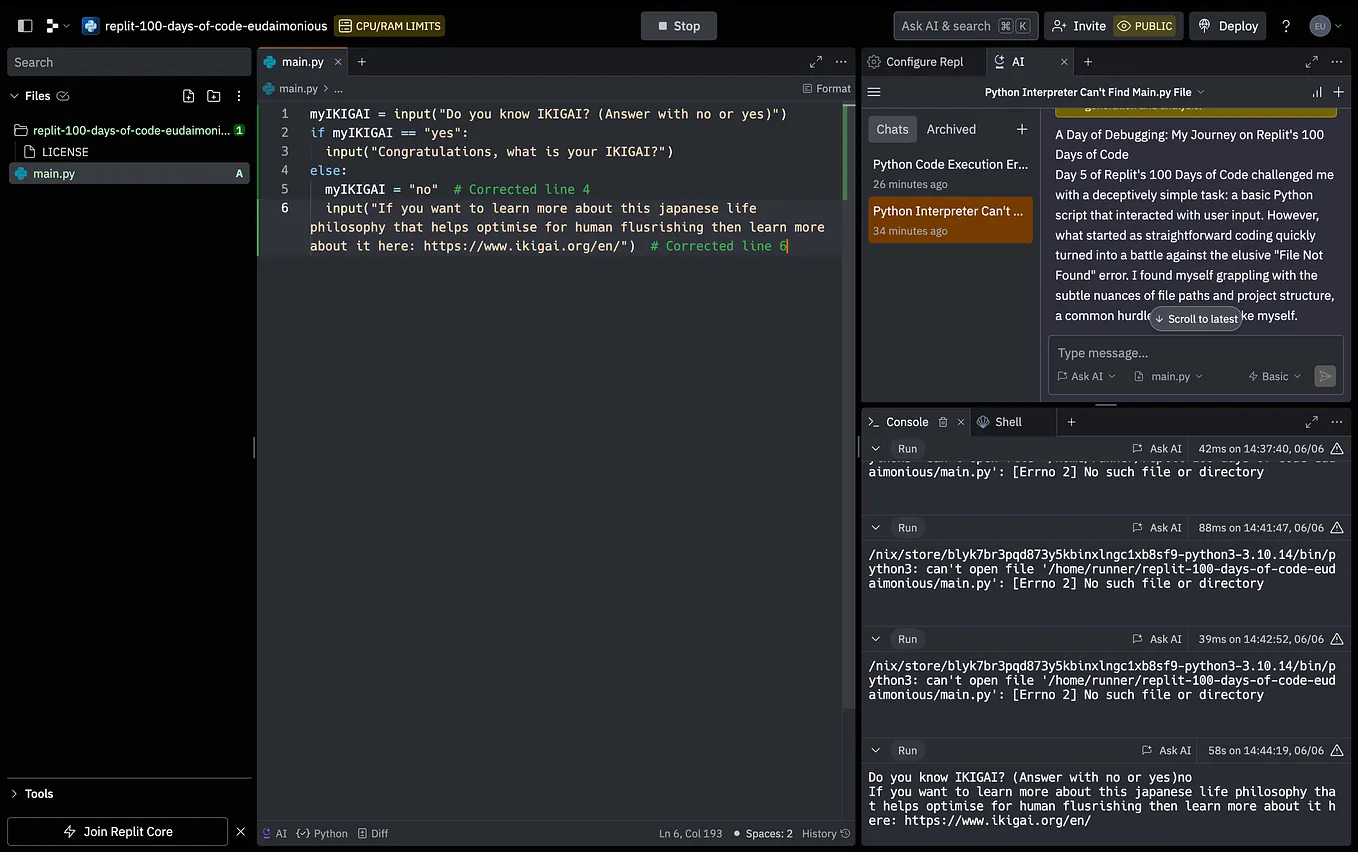Click the new file icon in Files
1358x852 pixels.
pyautogui.click(x=189, y=96)
